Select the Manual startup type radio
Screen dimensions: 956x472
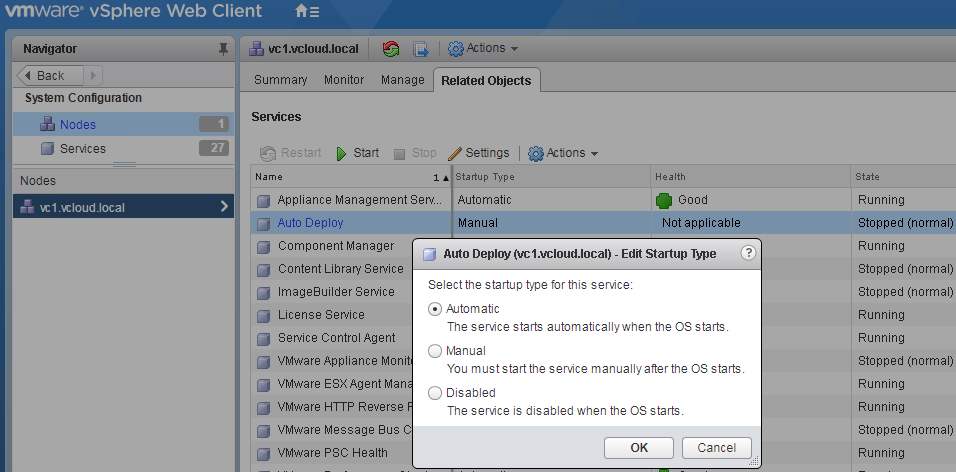[x=435, y=351]
